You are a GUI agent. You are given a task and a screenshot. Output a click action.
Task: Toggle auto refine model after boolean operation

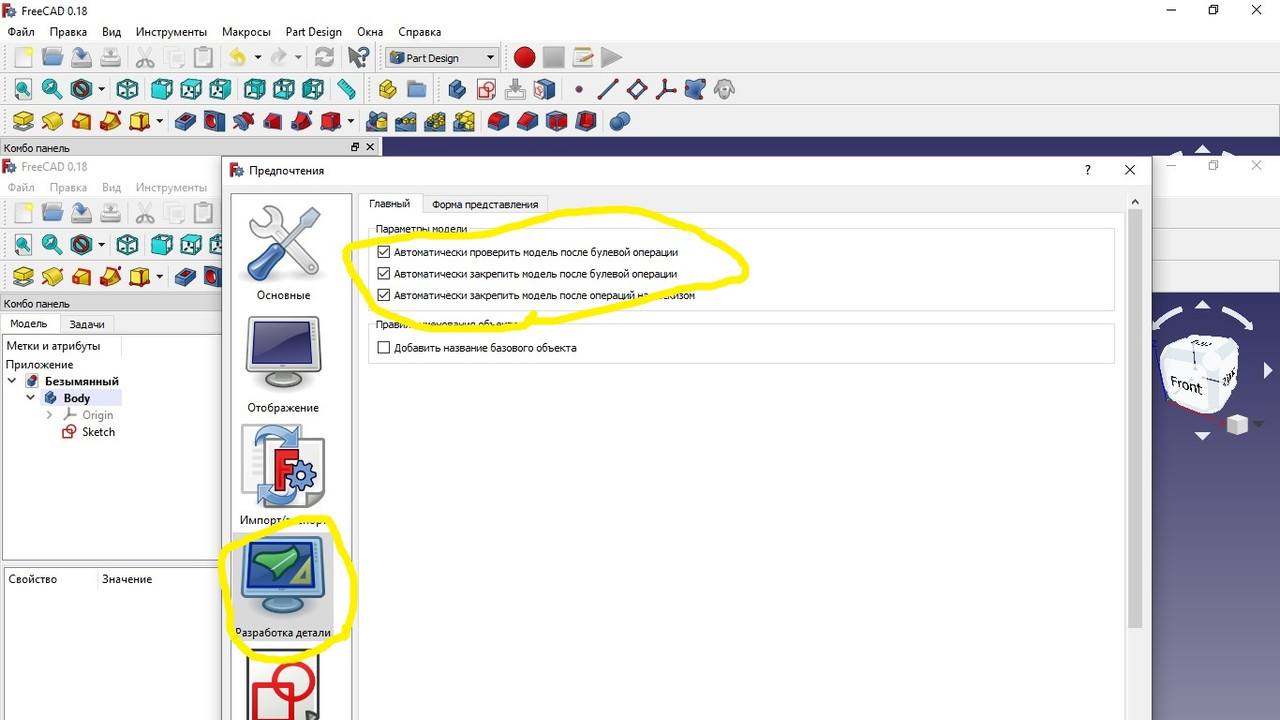(x=384, y=273)
